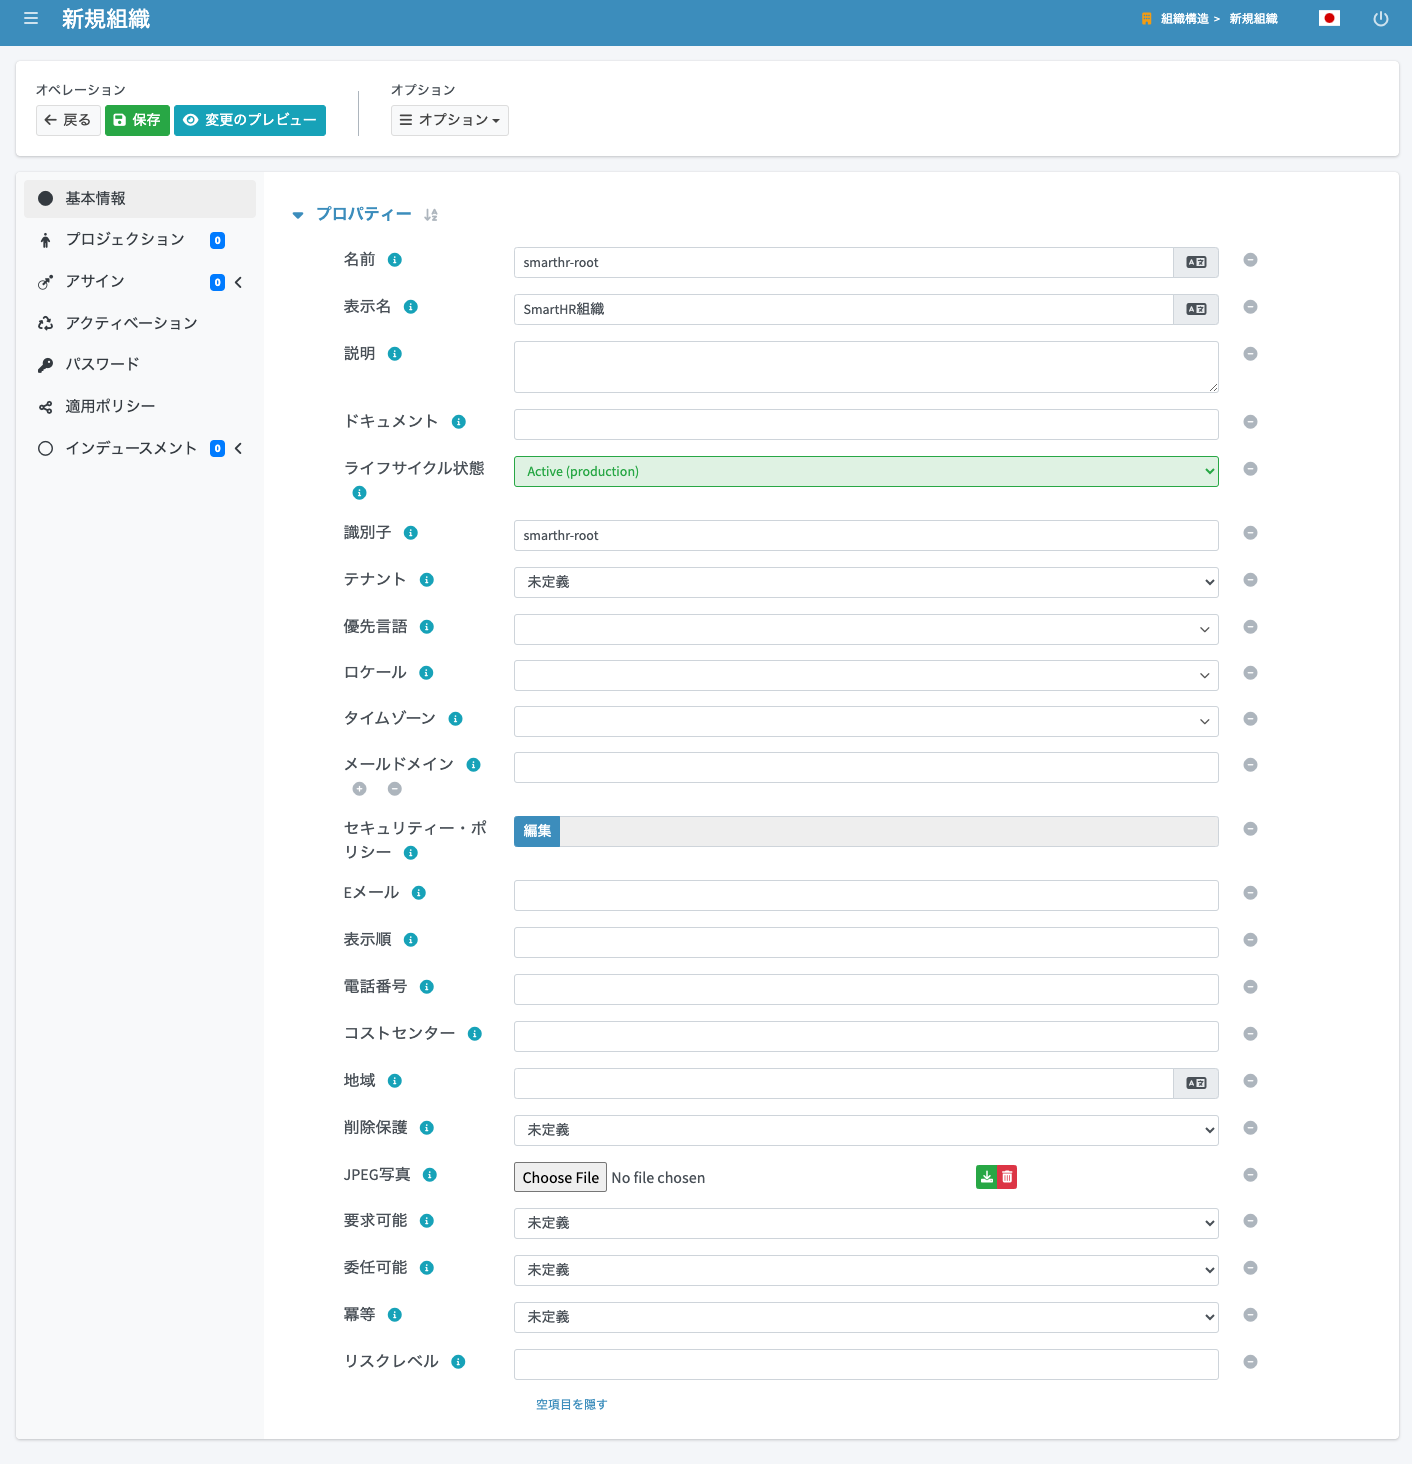Delete JPEG写真 using red trash icon
The image size is (1412, 1464).
[x=1007, y=1178]
